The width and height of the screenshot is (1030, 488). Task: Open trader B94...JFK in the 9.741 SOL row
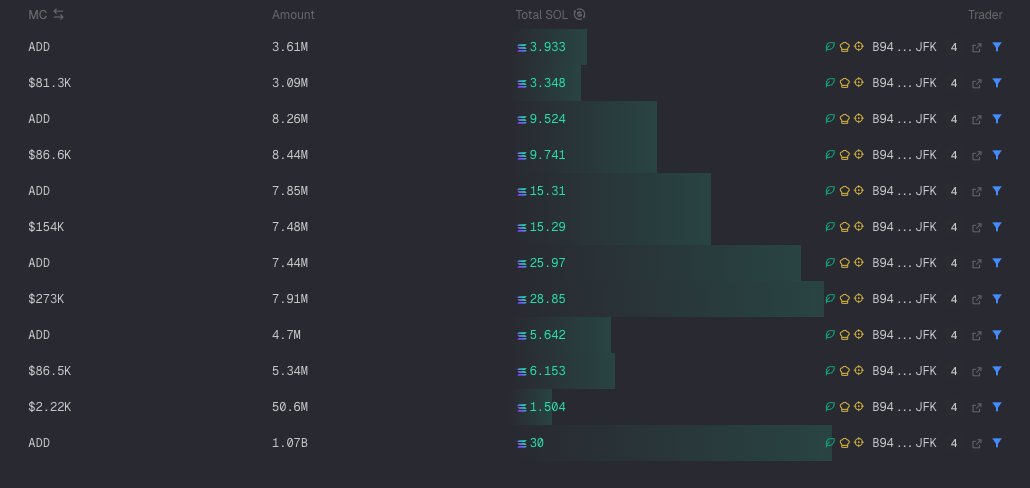pyautogui.click(x=904, y=155)
